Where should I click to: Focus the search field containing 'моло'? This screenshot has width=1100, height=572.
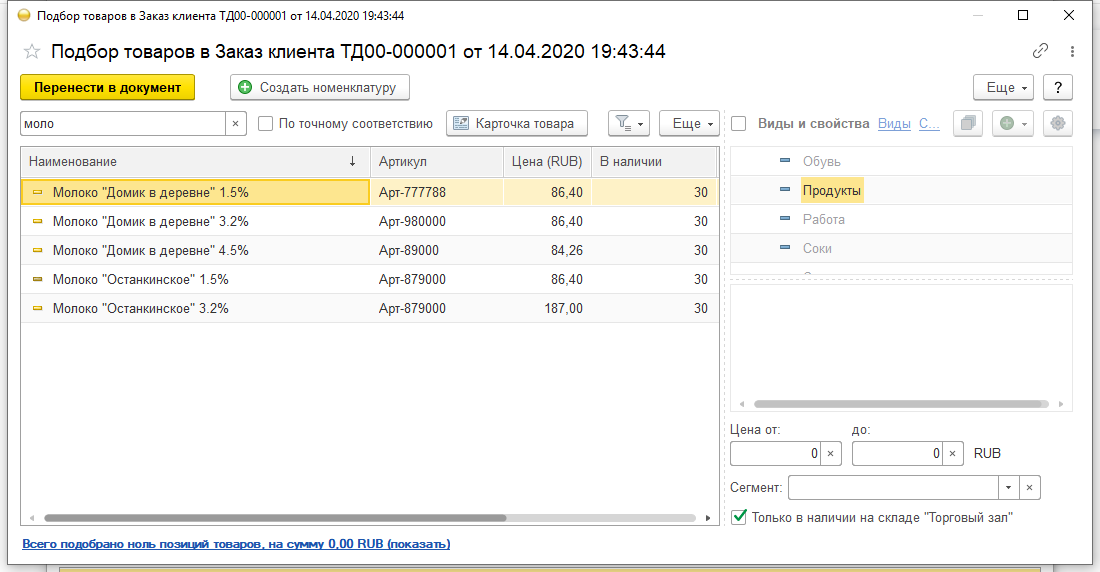(123, 124)
